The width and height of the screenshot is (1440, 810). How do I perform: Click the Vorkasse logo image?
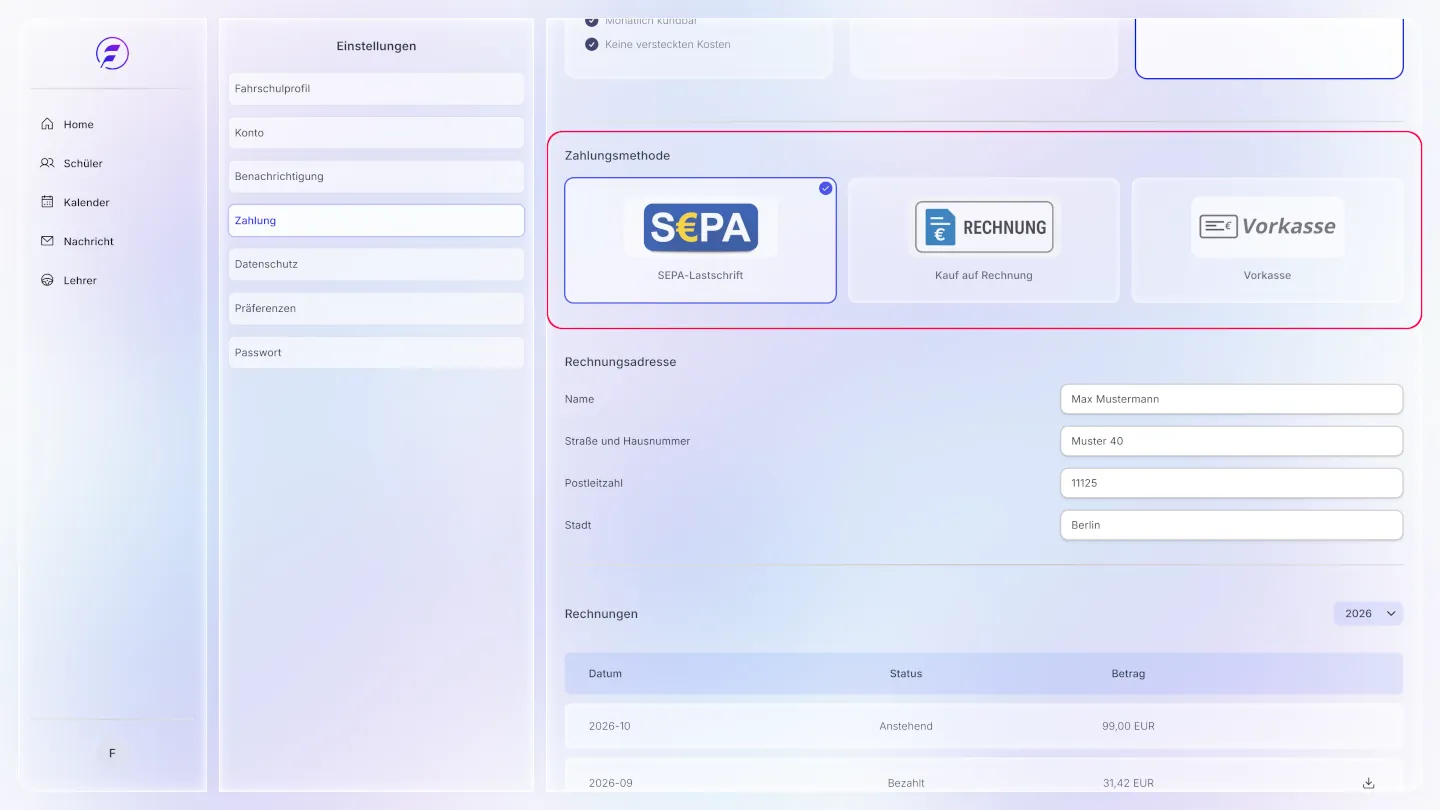click(x=1268, y=227)
